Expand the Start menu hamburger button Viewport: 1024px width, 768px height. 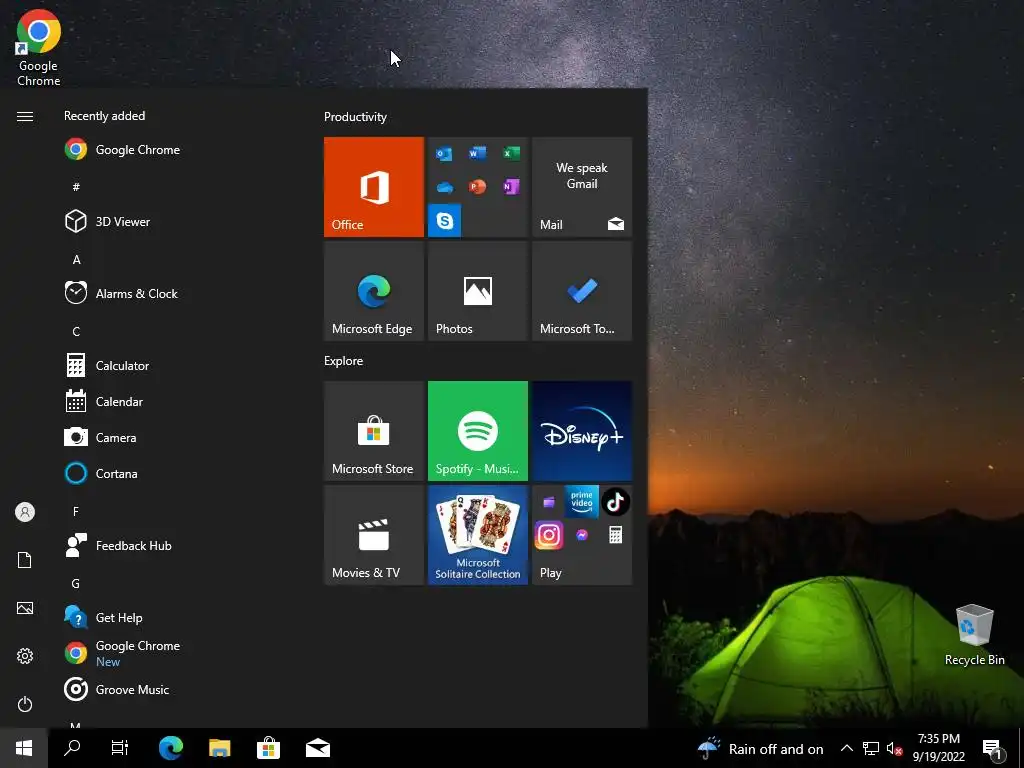coord(25,116)
